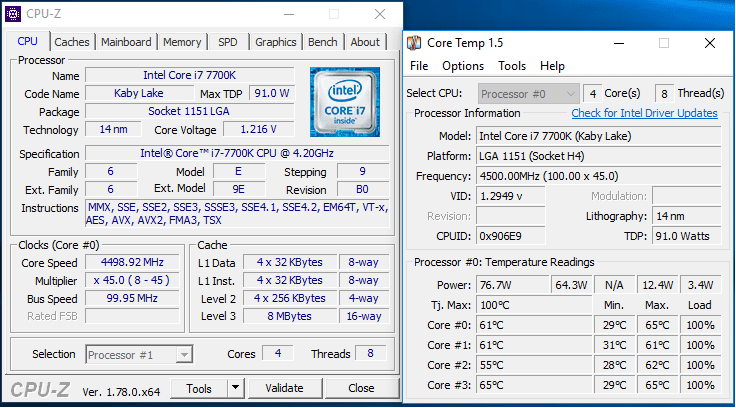The image size is (736, 408).
Task: Click the Power value 76.7W
Action: [513, 285]
